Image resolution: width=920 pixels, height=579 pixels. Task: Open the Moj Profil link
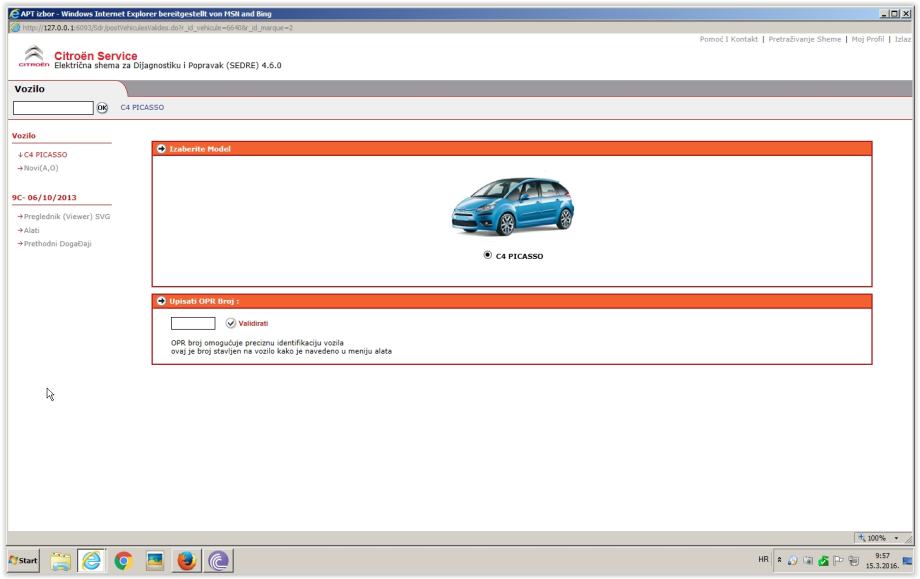click(x=867, y=39)
